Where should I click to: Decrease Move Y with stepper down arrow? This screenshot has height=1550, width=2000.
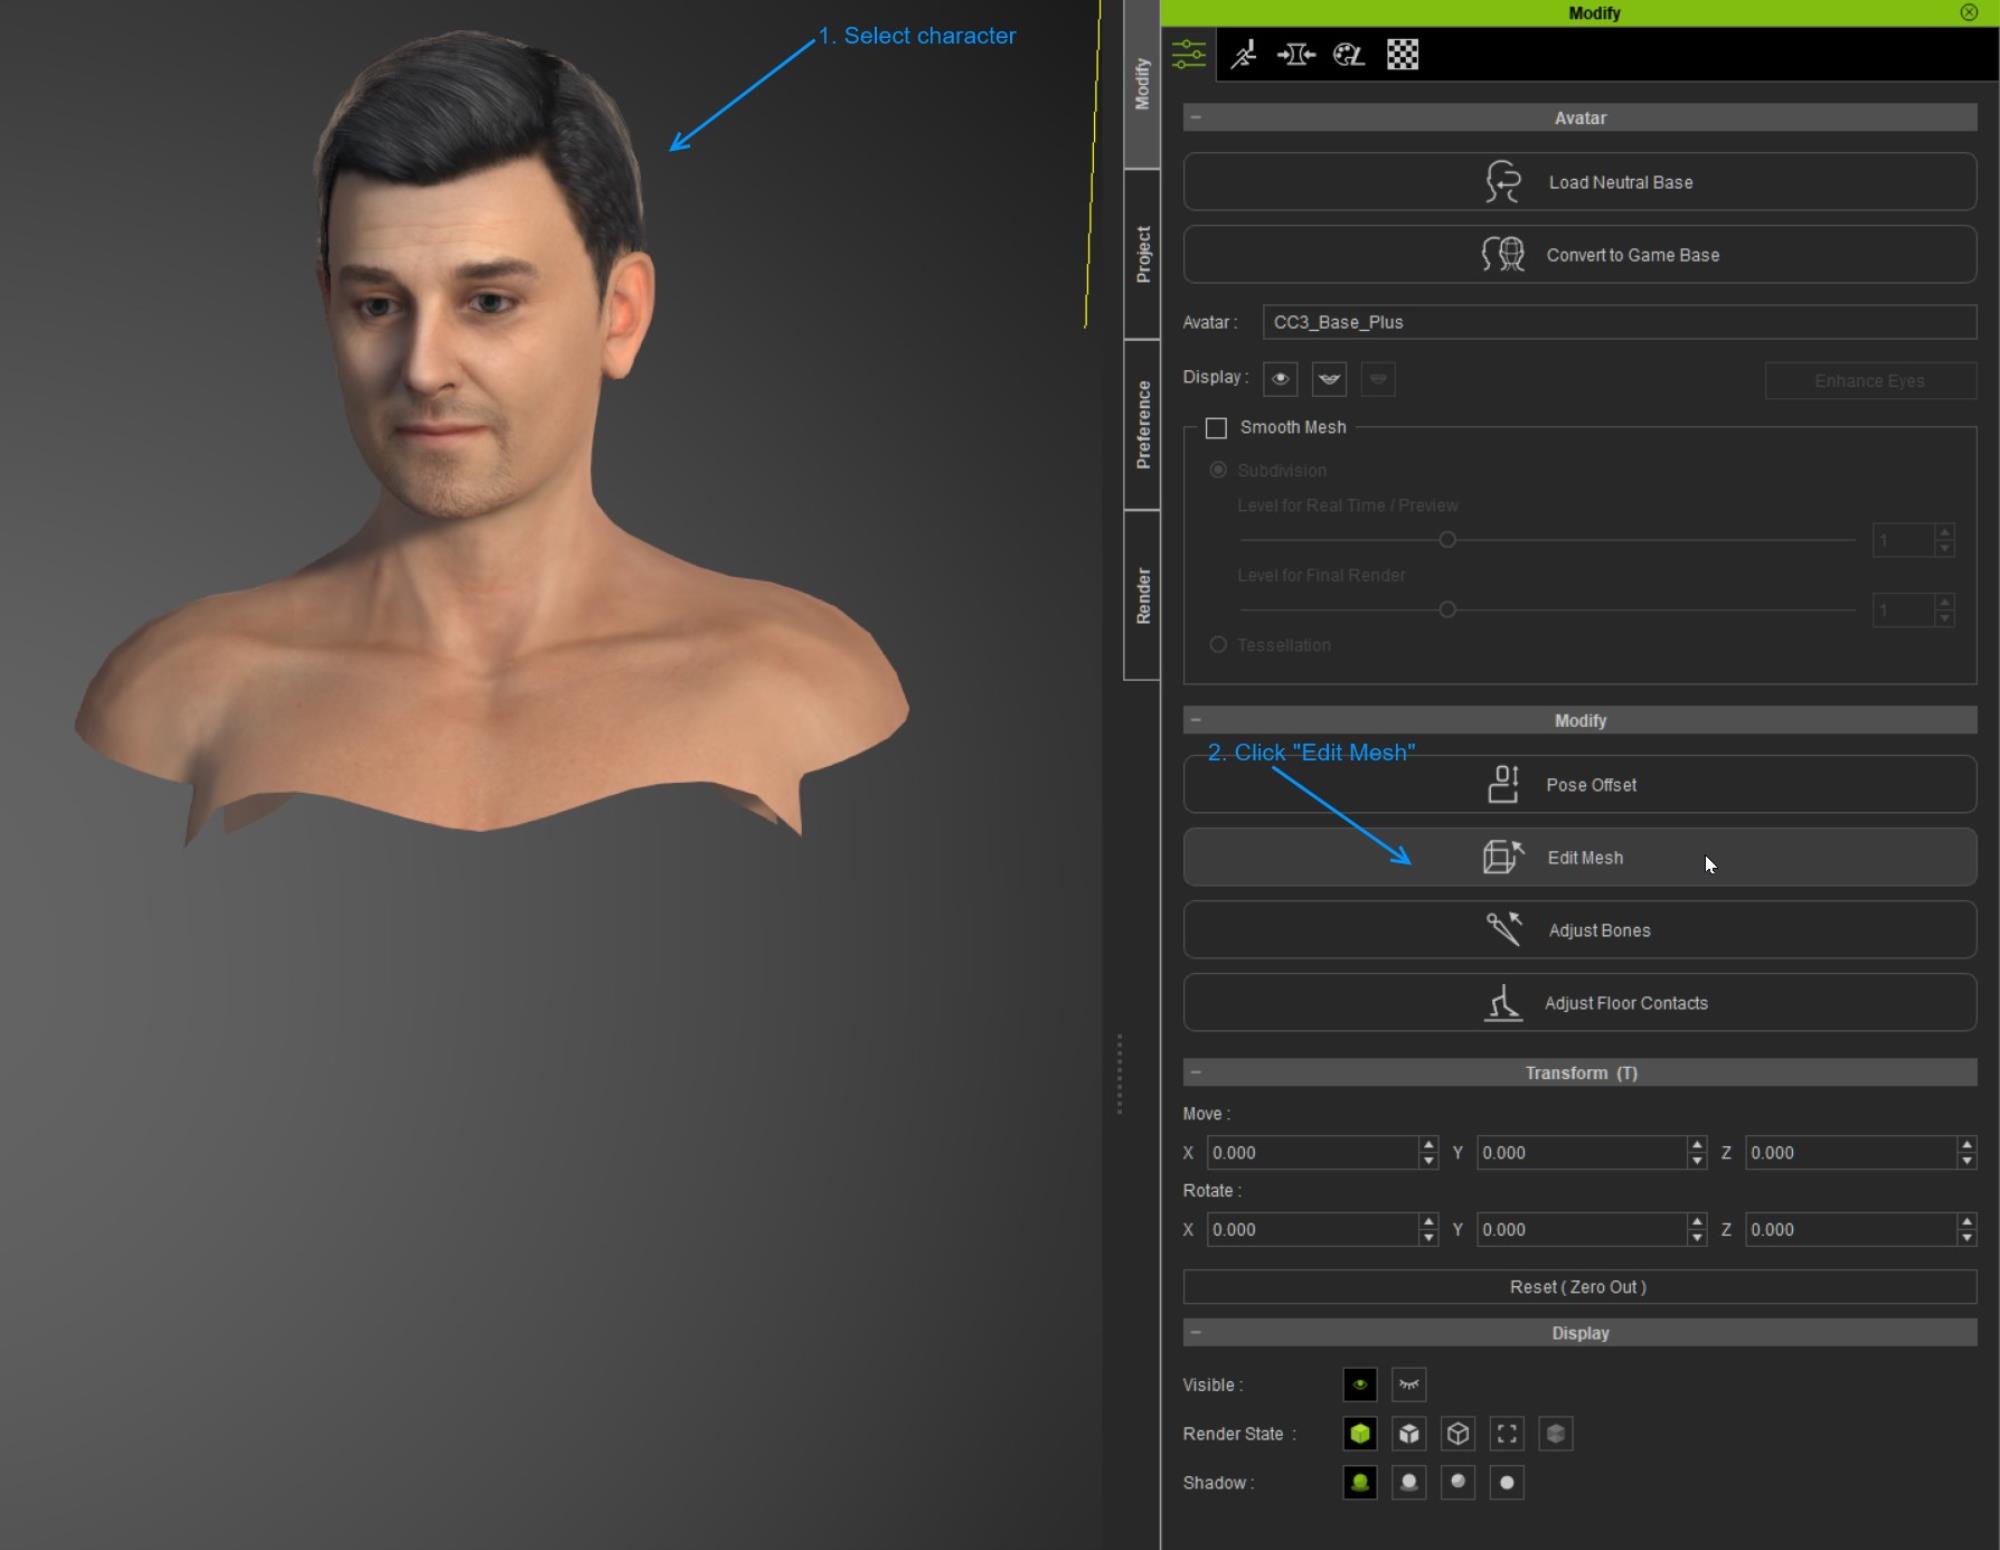click(1697, 1161)
